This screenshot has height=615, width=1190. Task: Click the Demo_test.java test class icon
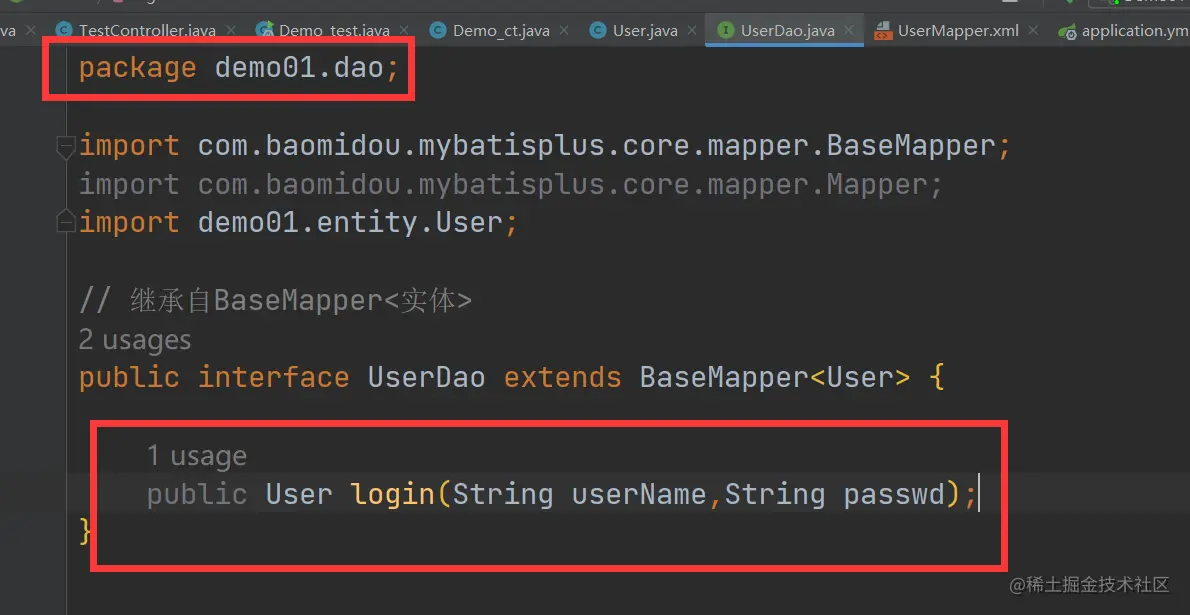point(265,31)
